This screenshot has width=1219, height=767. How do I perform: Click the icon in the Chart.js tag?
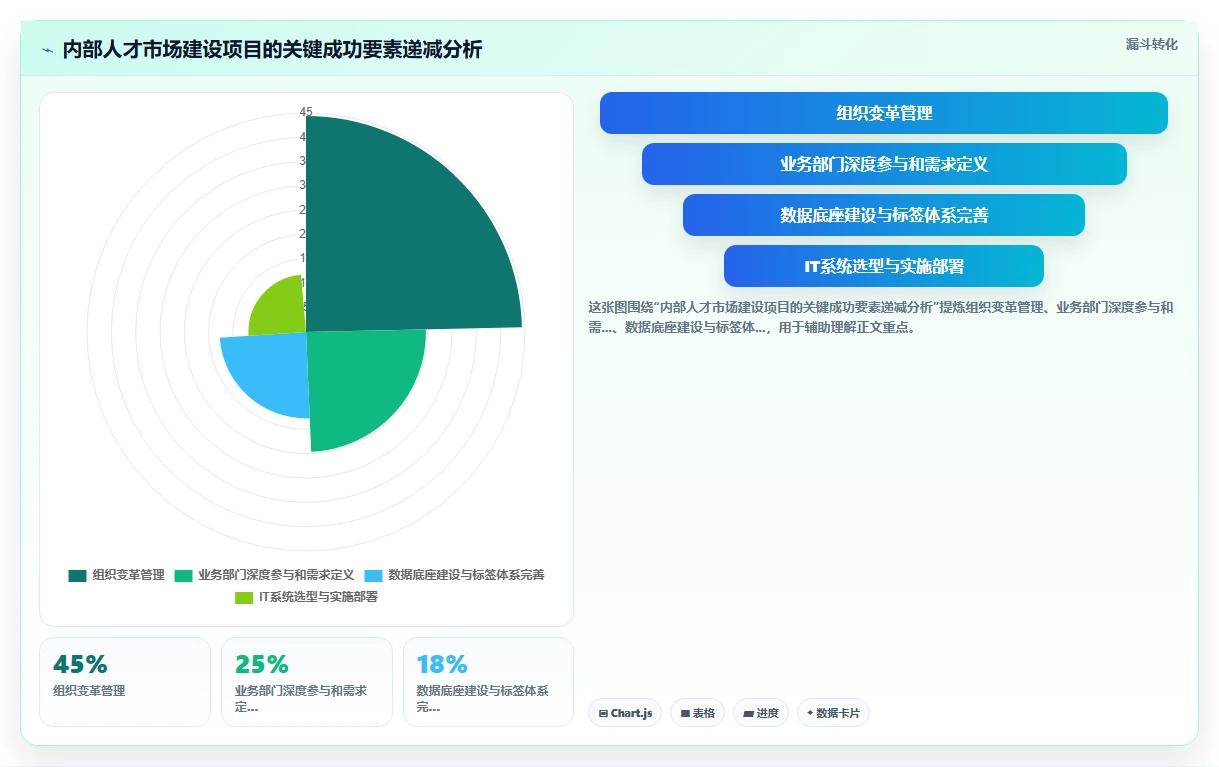[603, 714]
